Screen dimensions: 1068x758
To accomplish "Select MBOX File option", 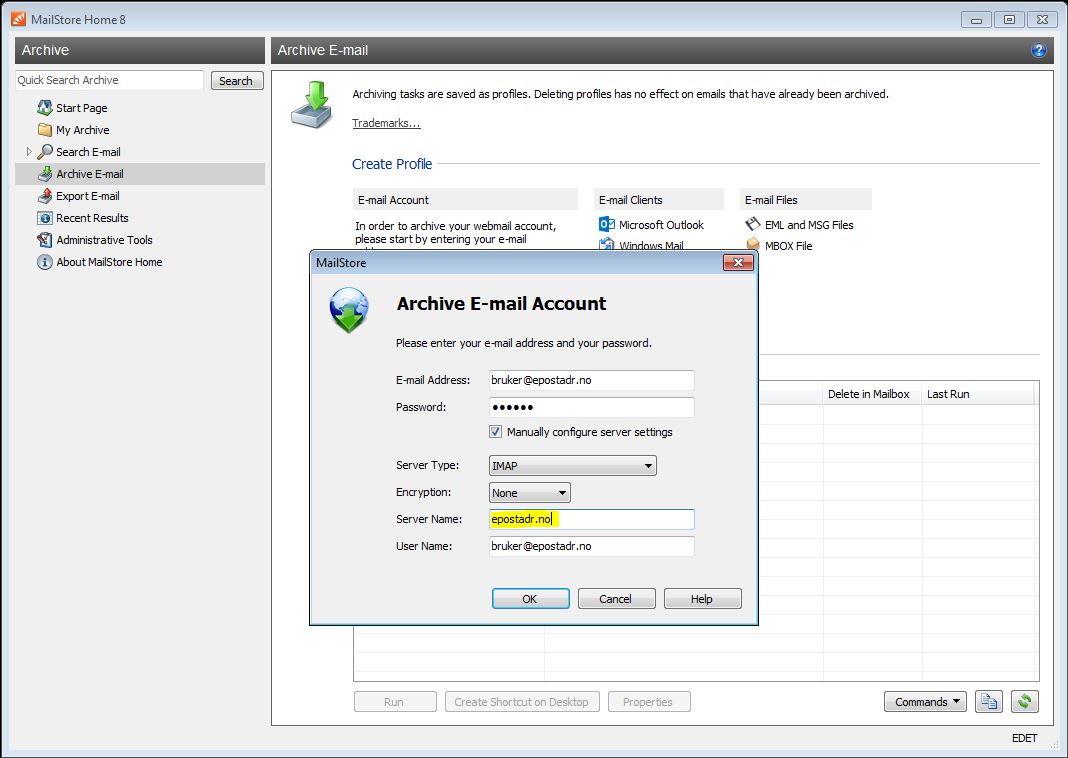I will (x=788, y=246).
